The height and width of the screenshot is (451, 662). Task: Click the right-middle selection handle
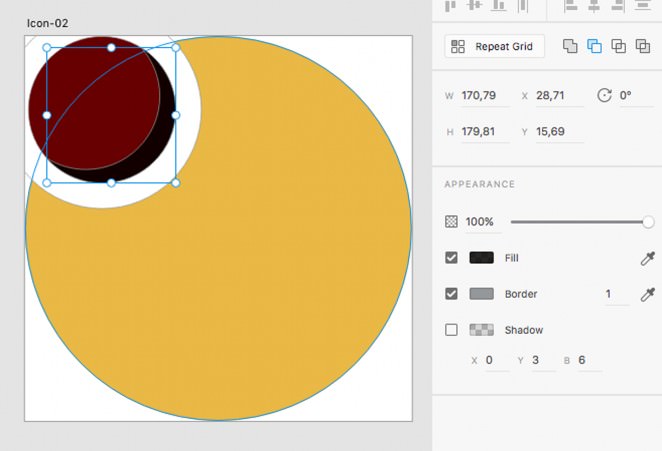click(x=176, y=115)
